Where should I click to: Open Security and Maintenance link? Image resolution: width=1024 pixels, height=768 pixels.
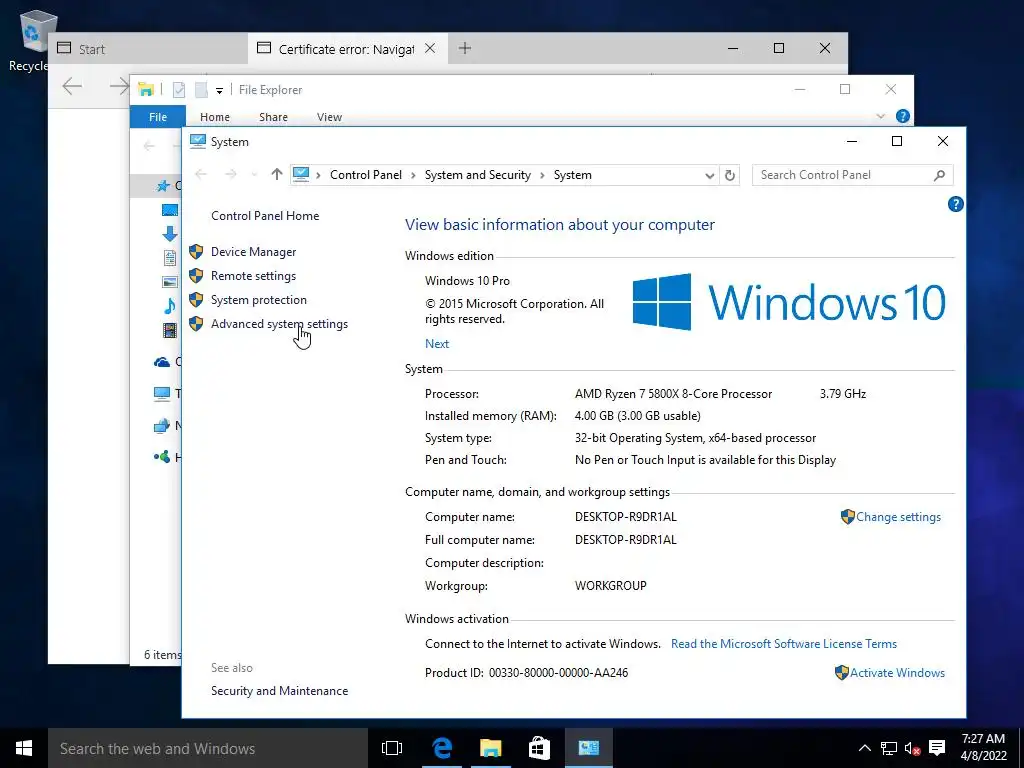[279, 691]
